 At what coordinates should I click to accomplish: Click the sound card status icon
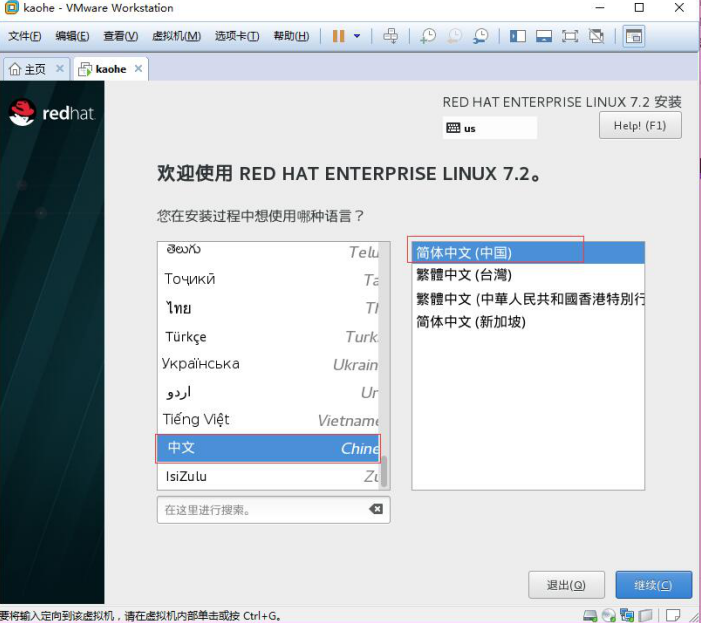click(645, 616)
